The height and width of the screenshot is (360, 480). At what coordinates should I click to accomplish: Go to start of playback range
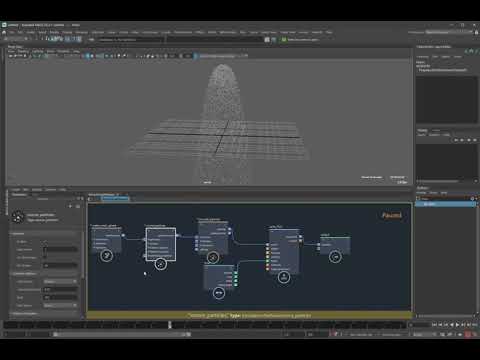tap(434, 324)
